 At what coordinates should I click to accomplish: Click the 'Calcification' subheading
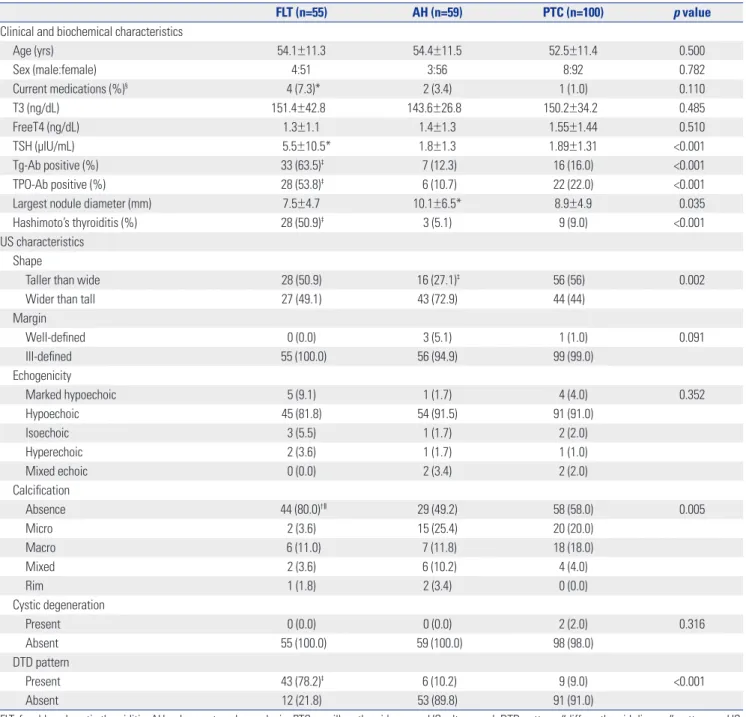pyautogui.click(x=41, y=490)
